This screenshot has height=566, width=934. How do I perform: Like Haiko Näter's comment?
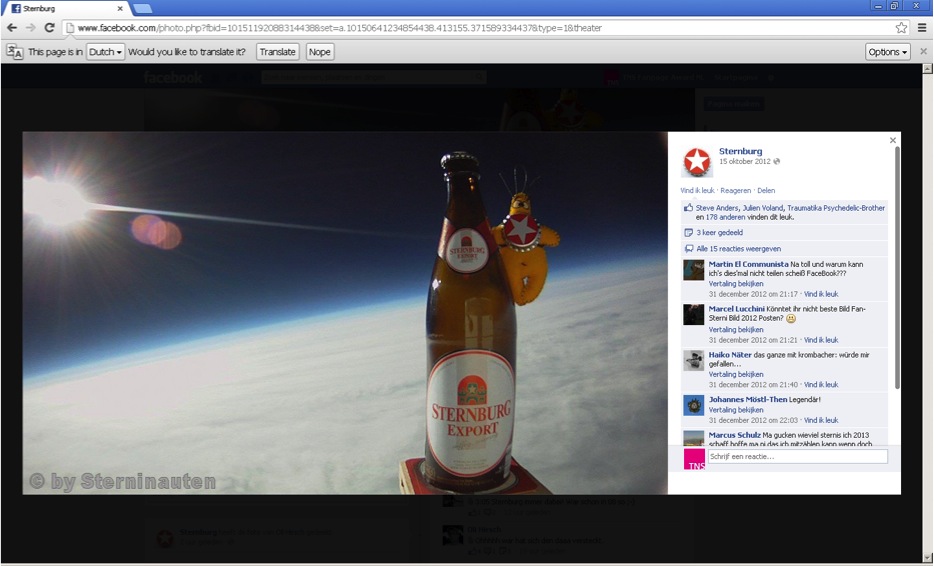point(821,385)
